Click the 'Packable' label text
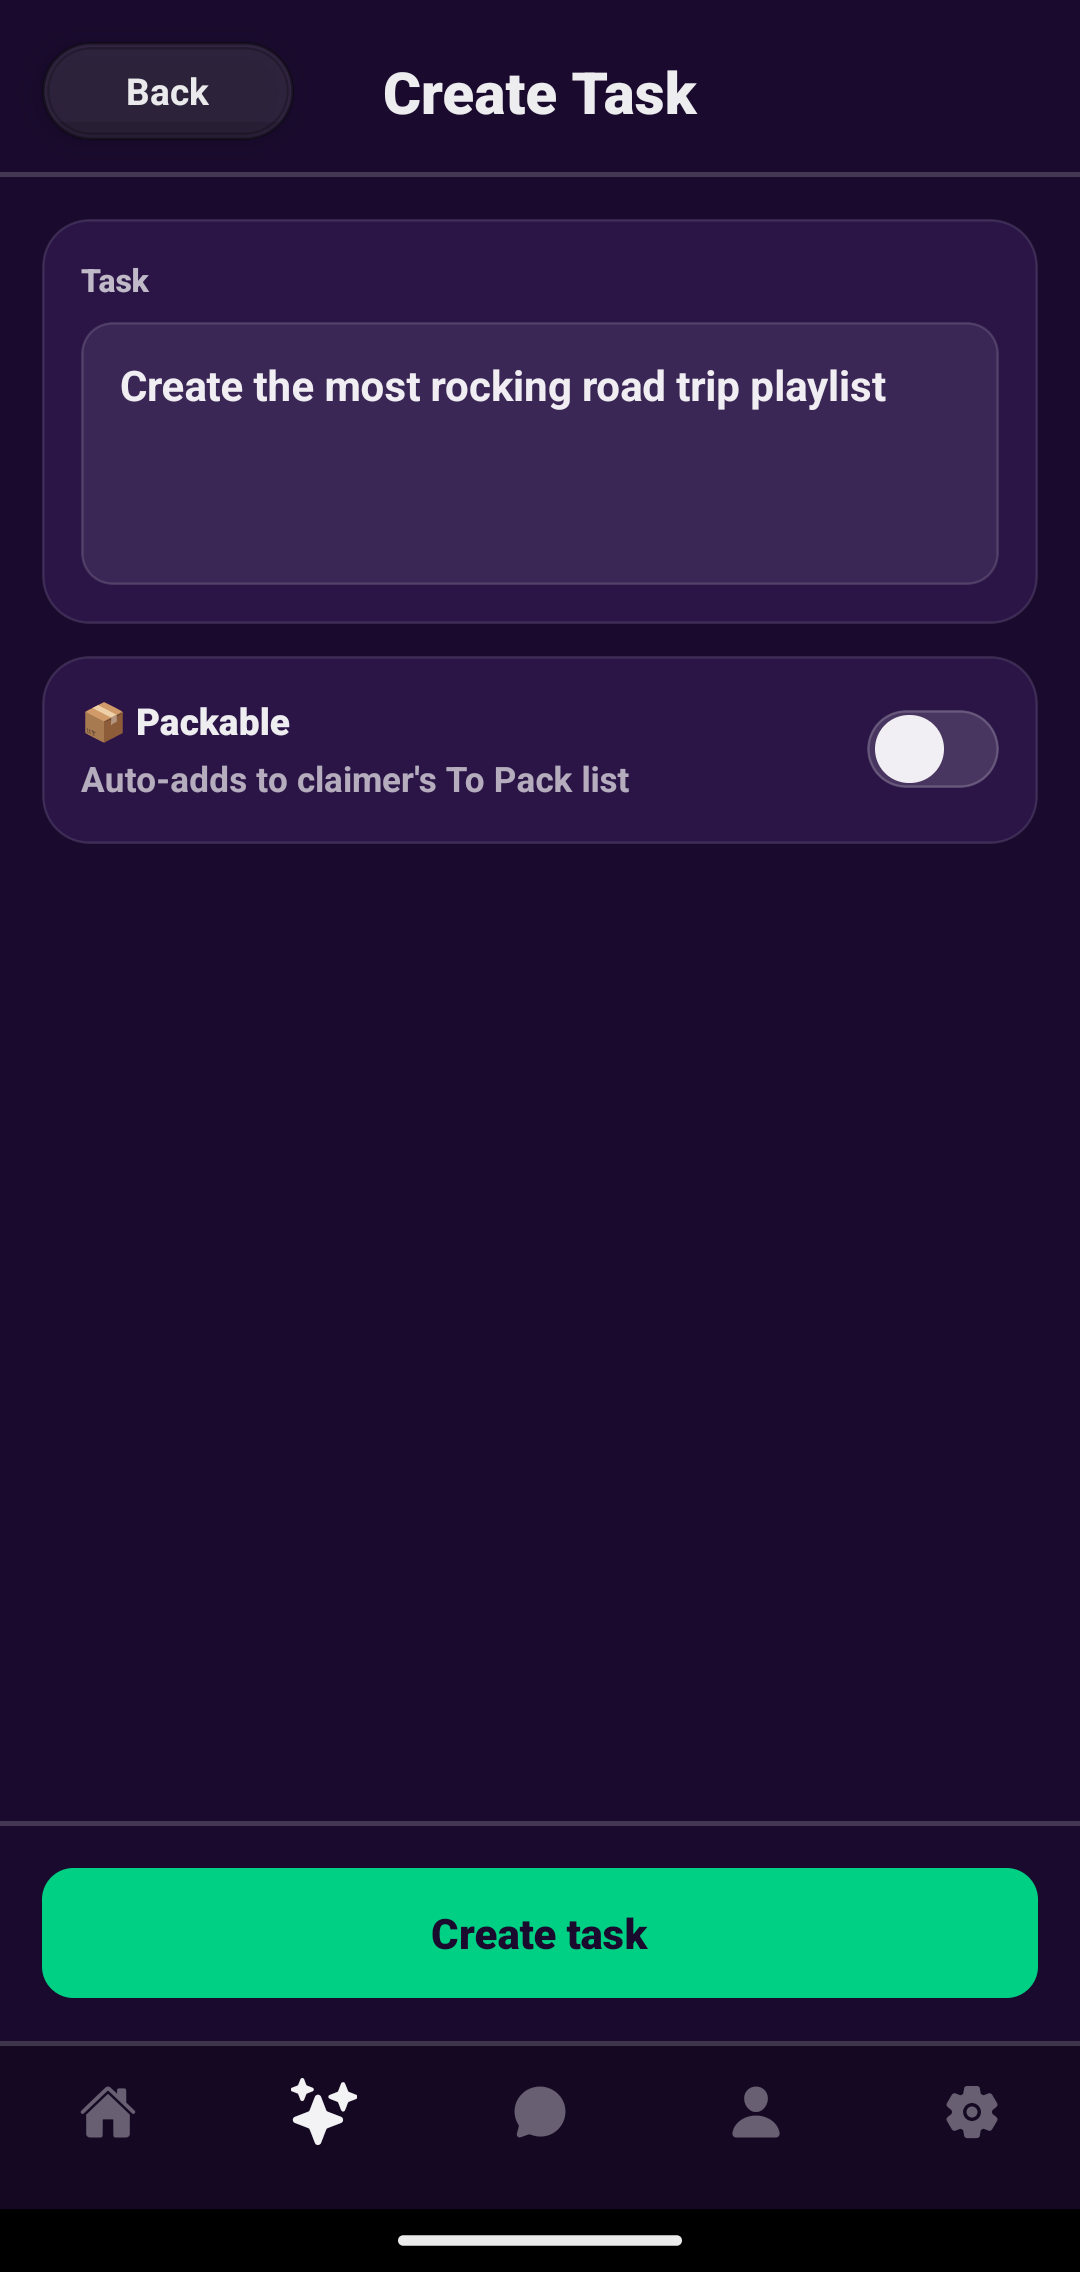Screen dimensions: 1080x2272 [x=213, y=722]
